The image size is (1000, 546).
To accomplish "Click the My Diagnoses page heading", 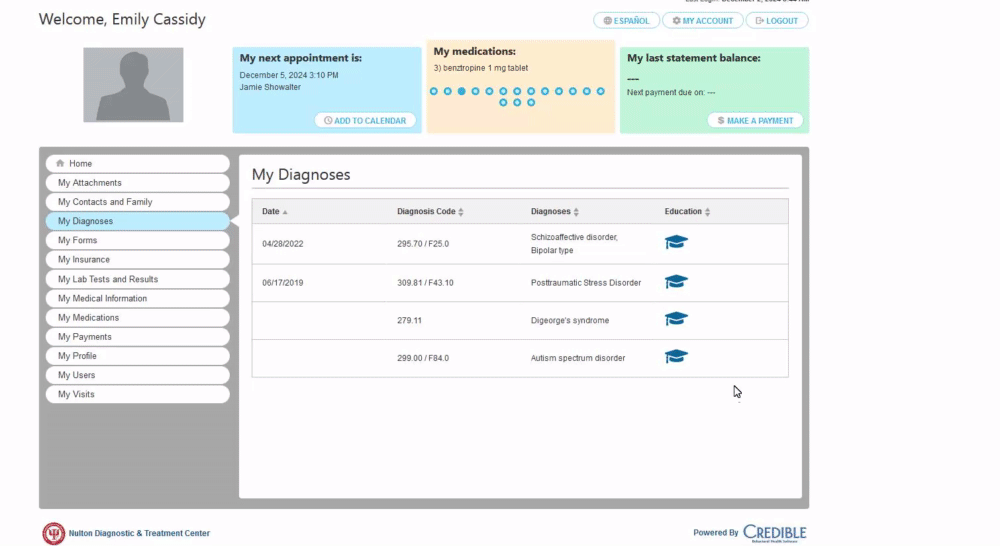I will tap(301, 174).
